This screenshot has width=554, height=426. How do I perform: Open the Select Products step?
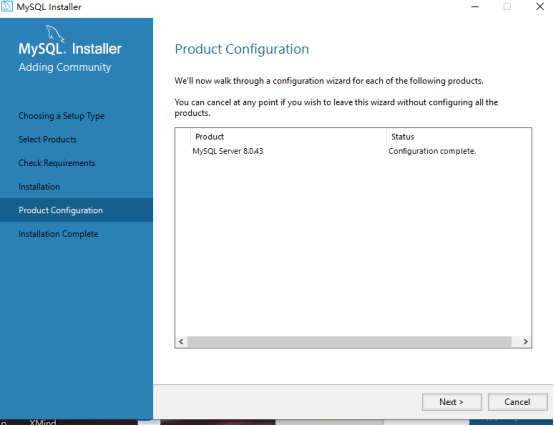point(47,140)
